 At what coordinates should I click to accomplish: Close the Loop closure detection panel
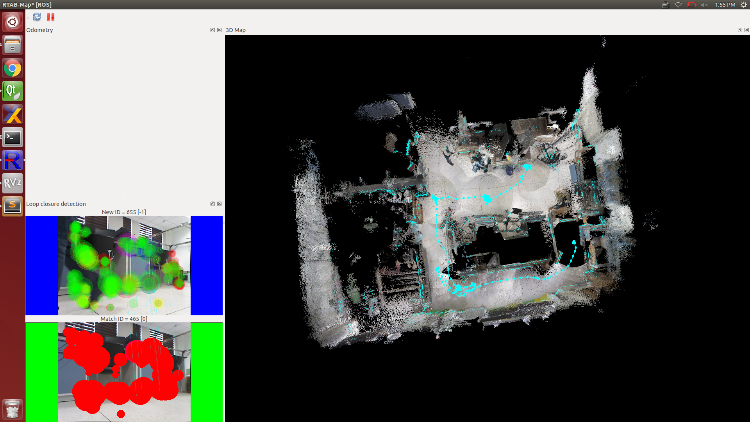pyautogui.click(x=219, y=204)
